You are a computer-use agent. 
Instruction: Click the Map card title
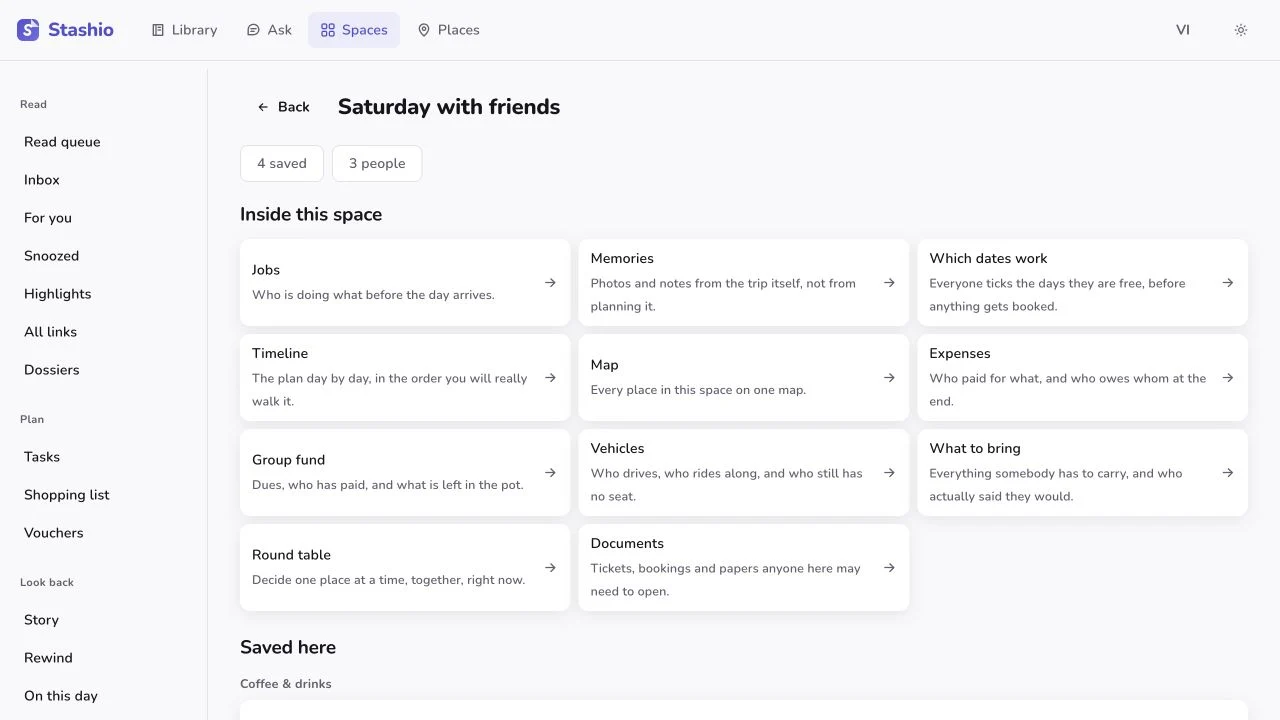point(605,365)
